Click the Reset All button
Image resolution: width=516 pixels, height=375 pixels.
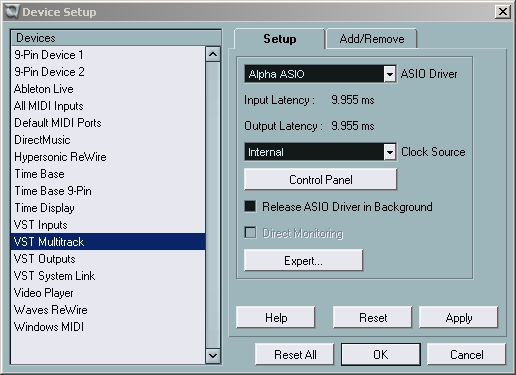(295, 354)
